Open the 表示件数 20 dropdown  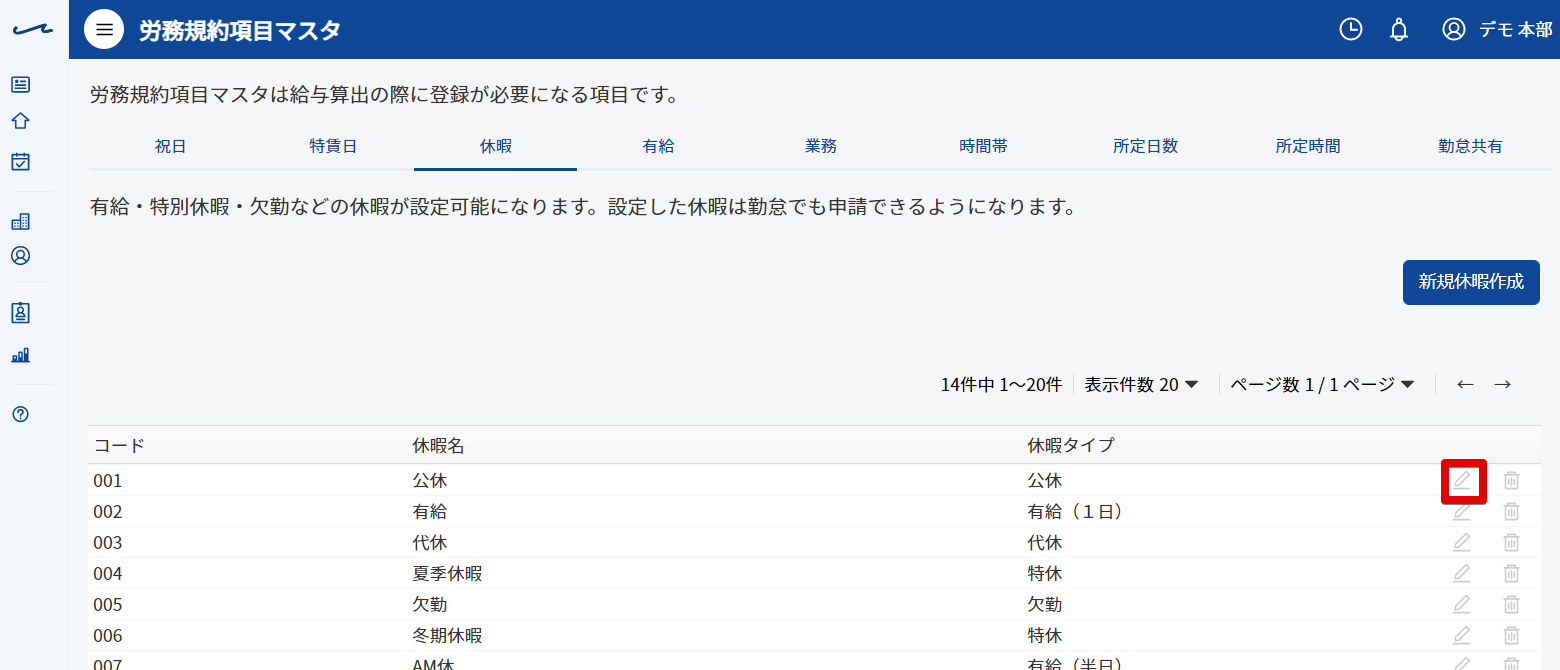(1141, 384)
